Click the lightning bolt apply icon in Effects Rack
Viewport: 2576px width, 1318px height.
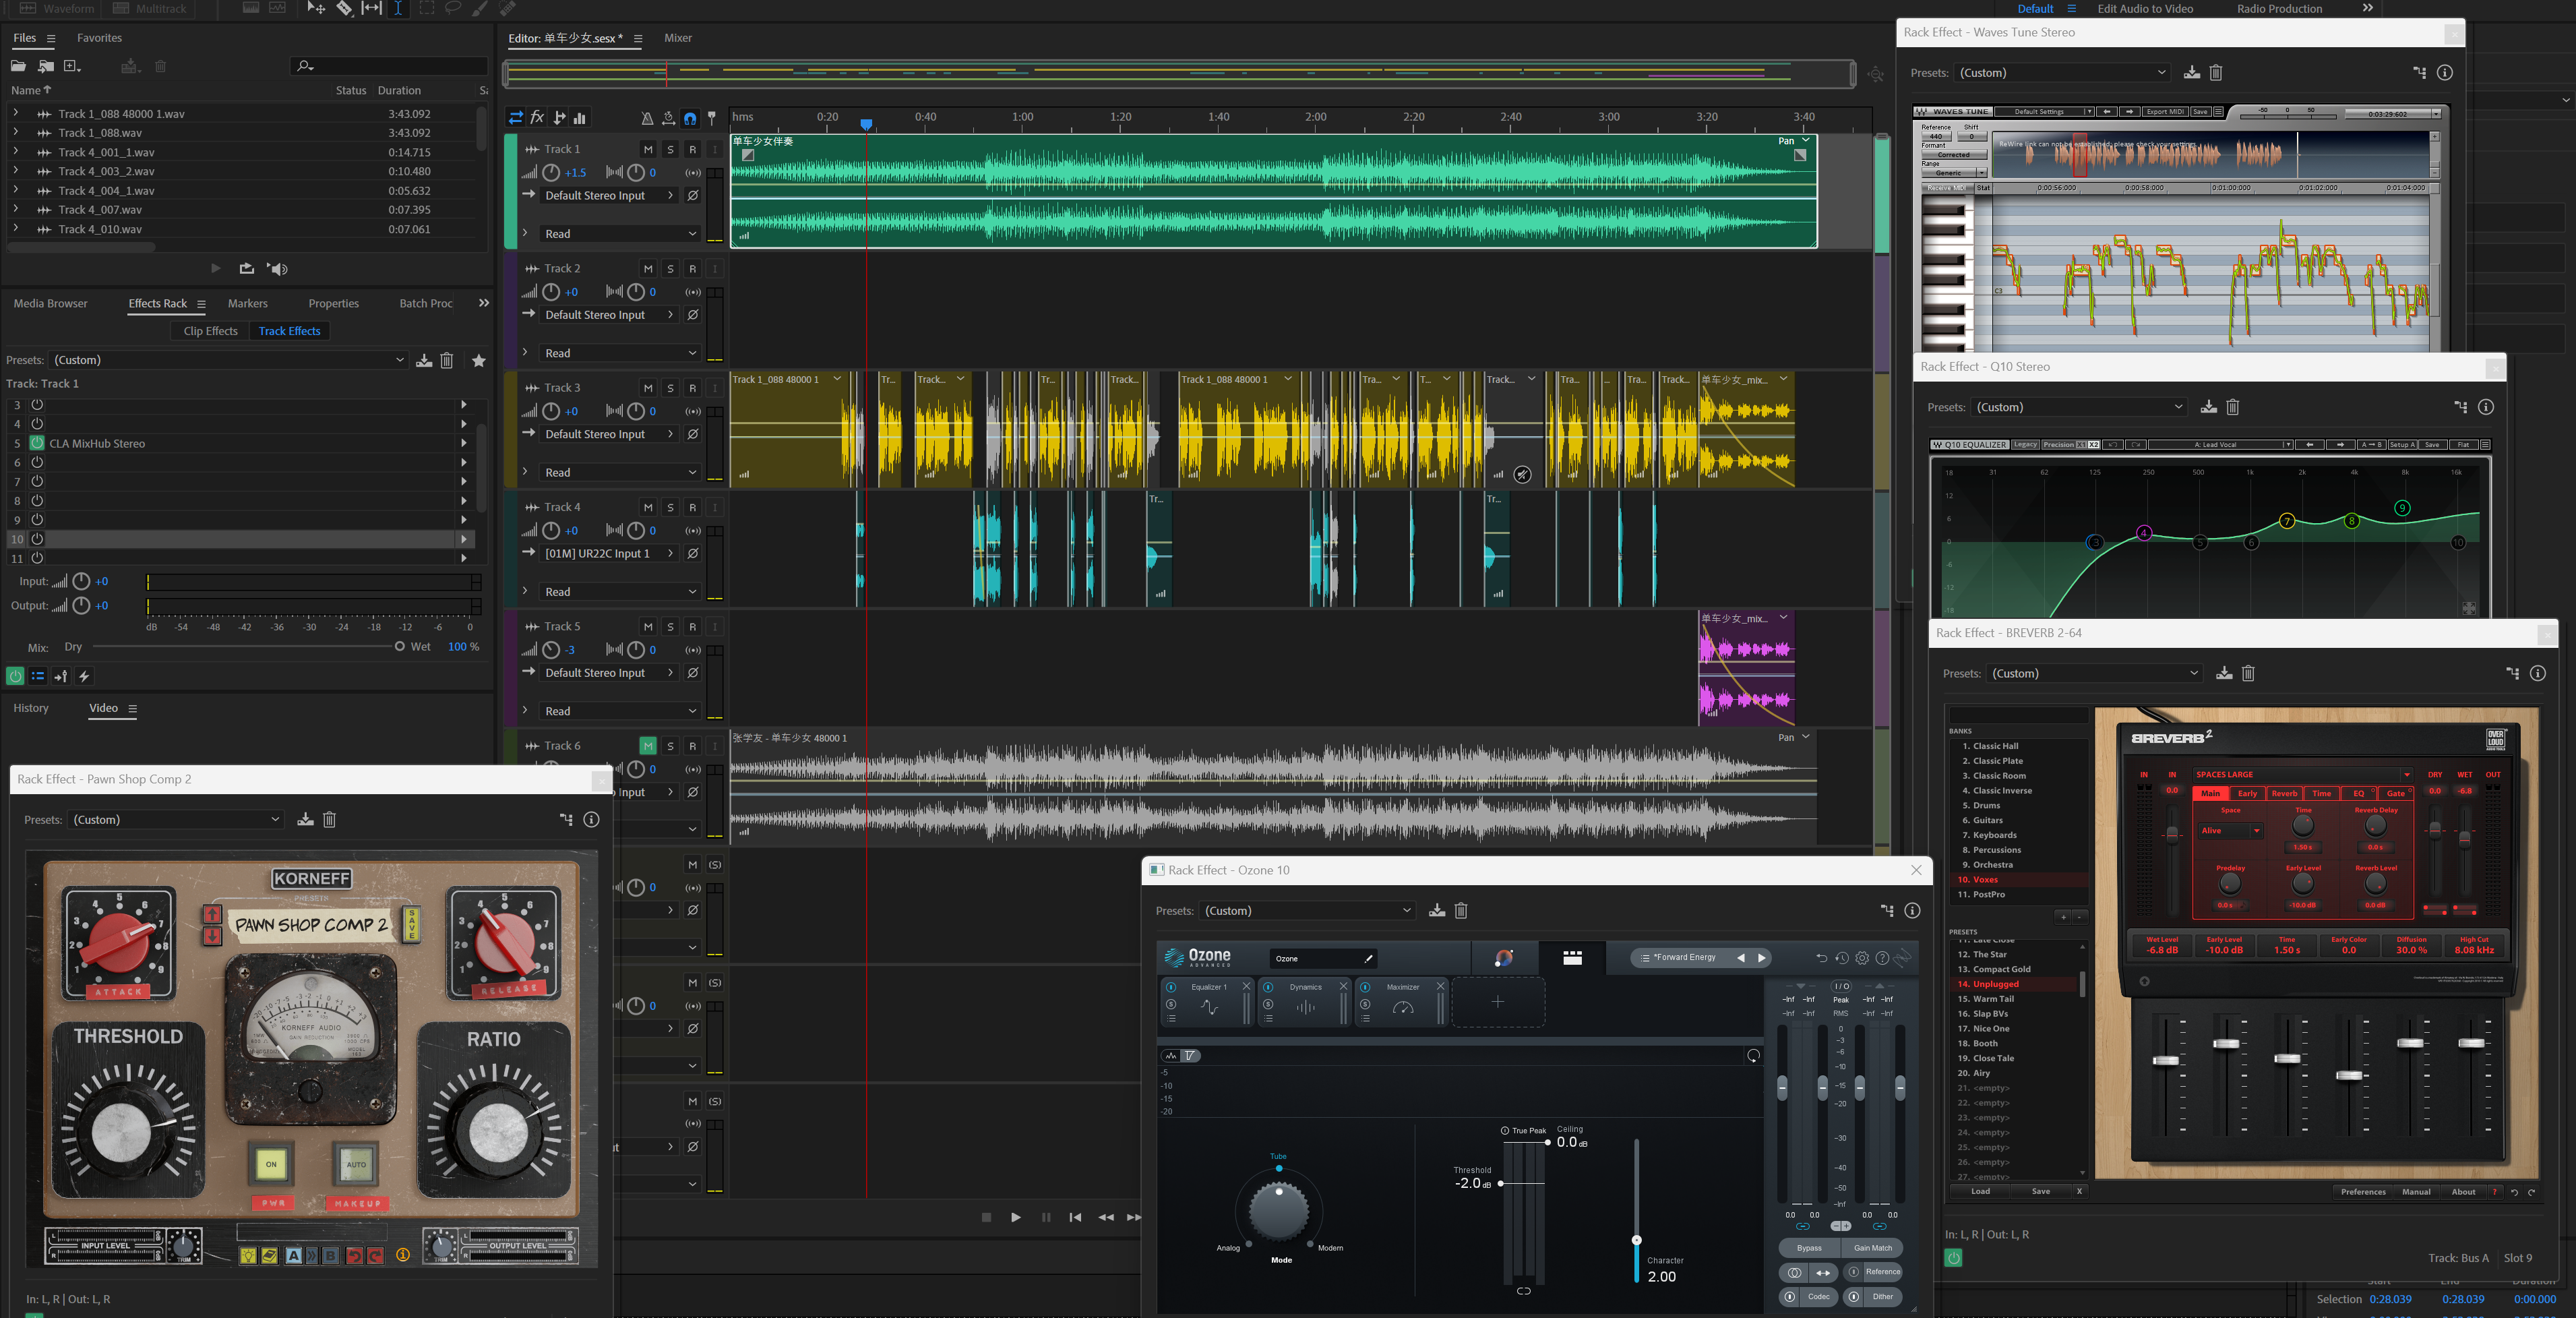point(84,676)
